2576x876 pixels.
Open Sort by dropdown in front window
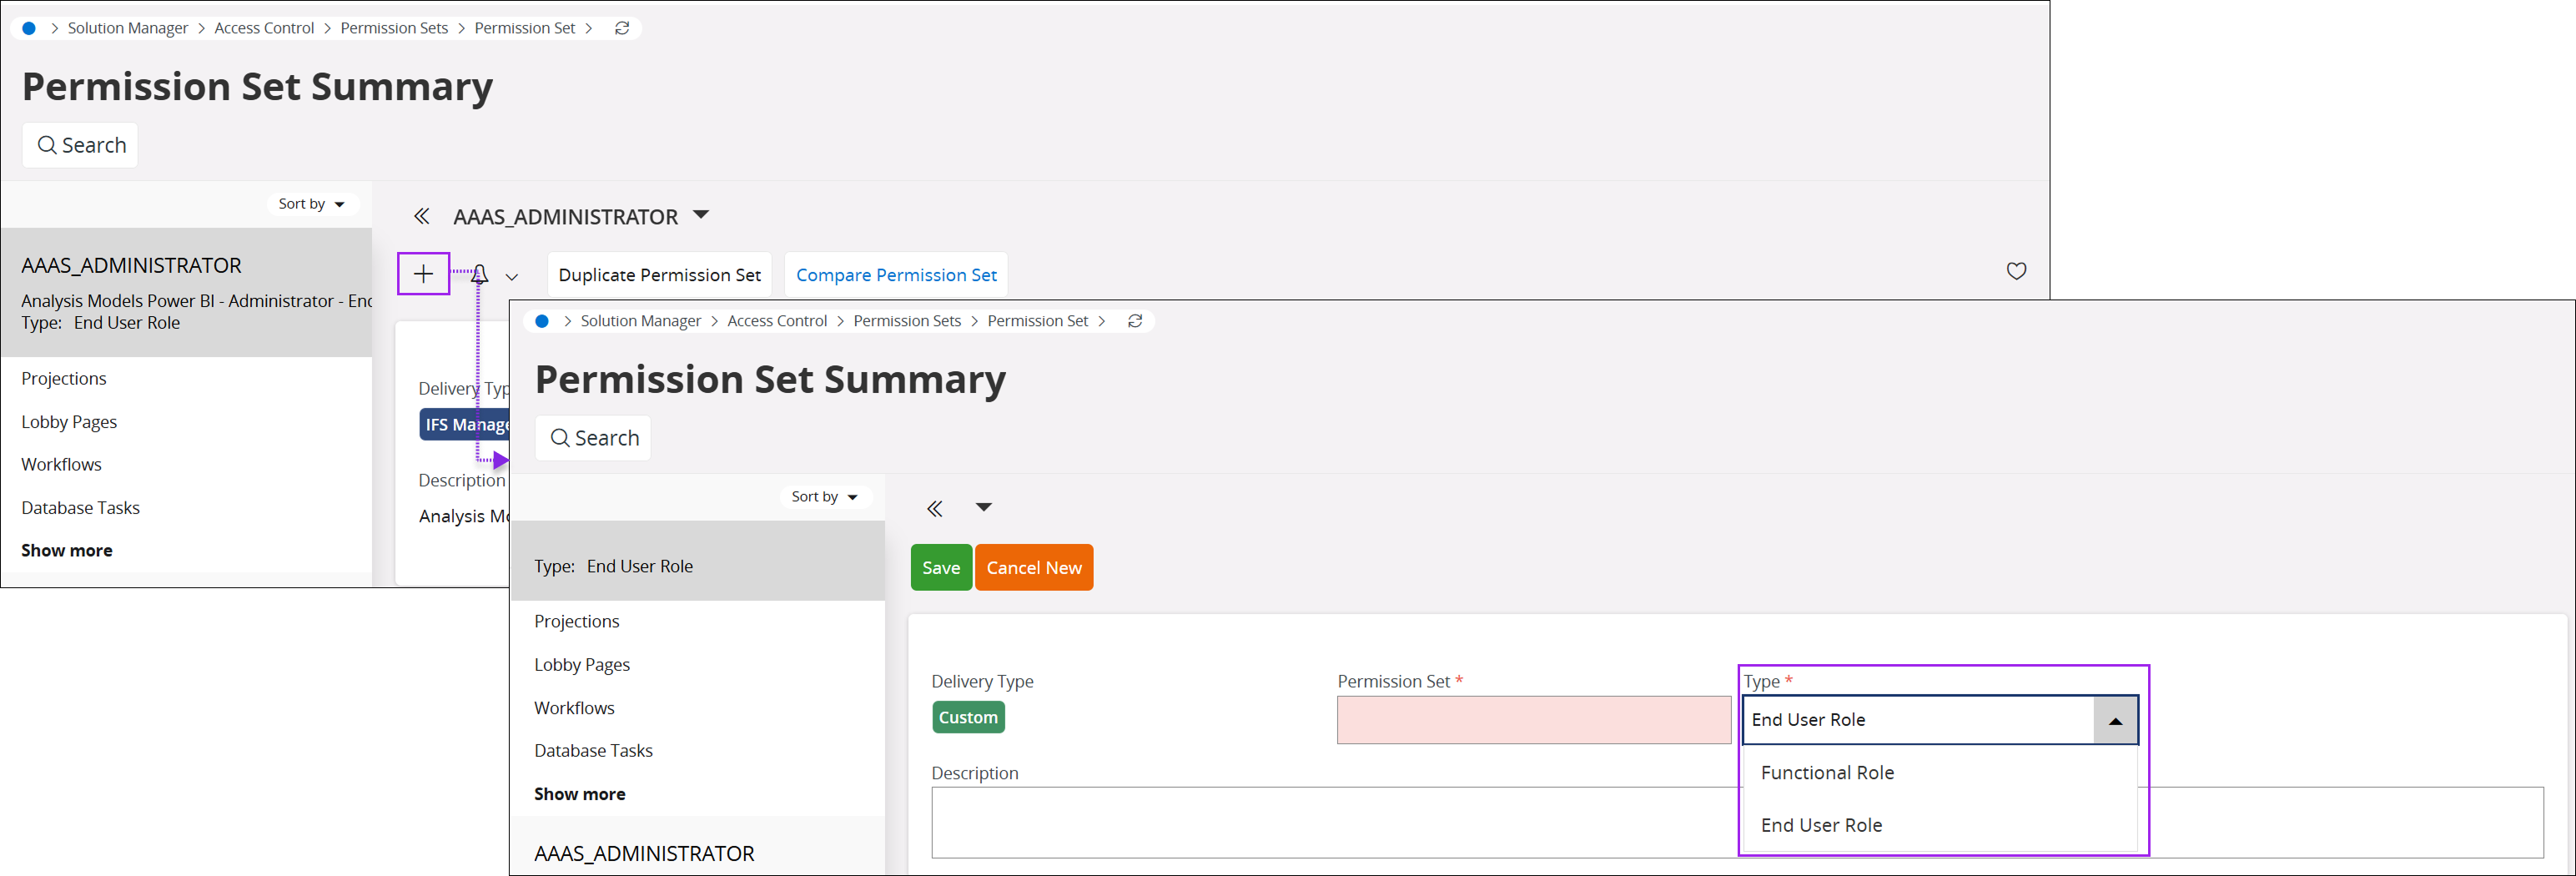(x=825, y=497)
